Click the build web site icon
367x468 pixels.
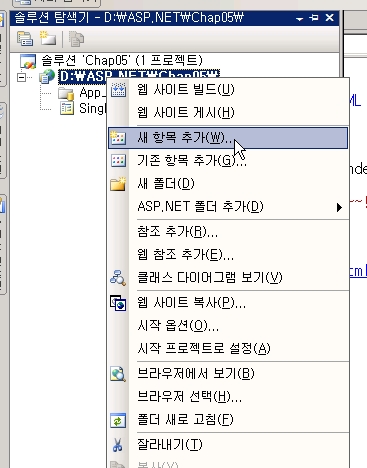tap(118, 90)
